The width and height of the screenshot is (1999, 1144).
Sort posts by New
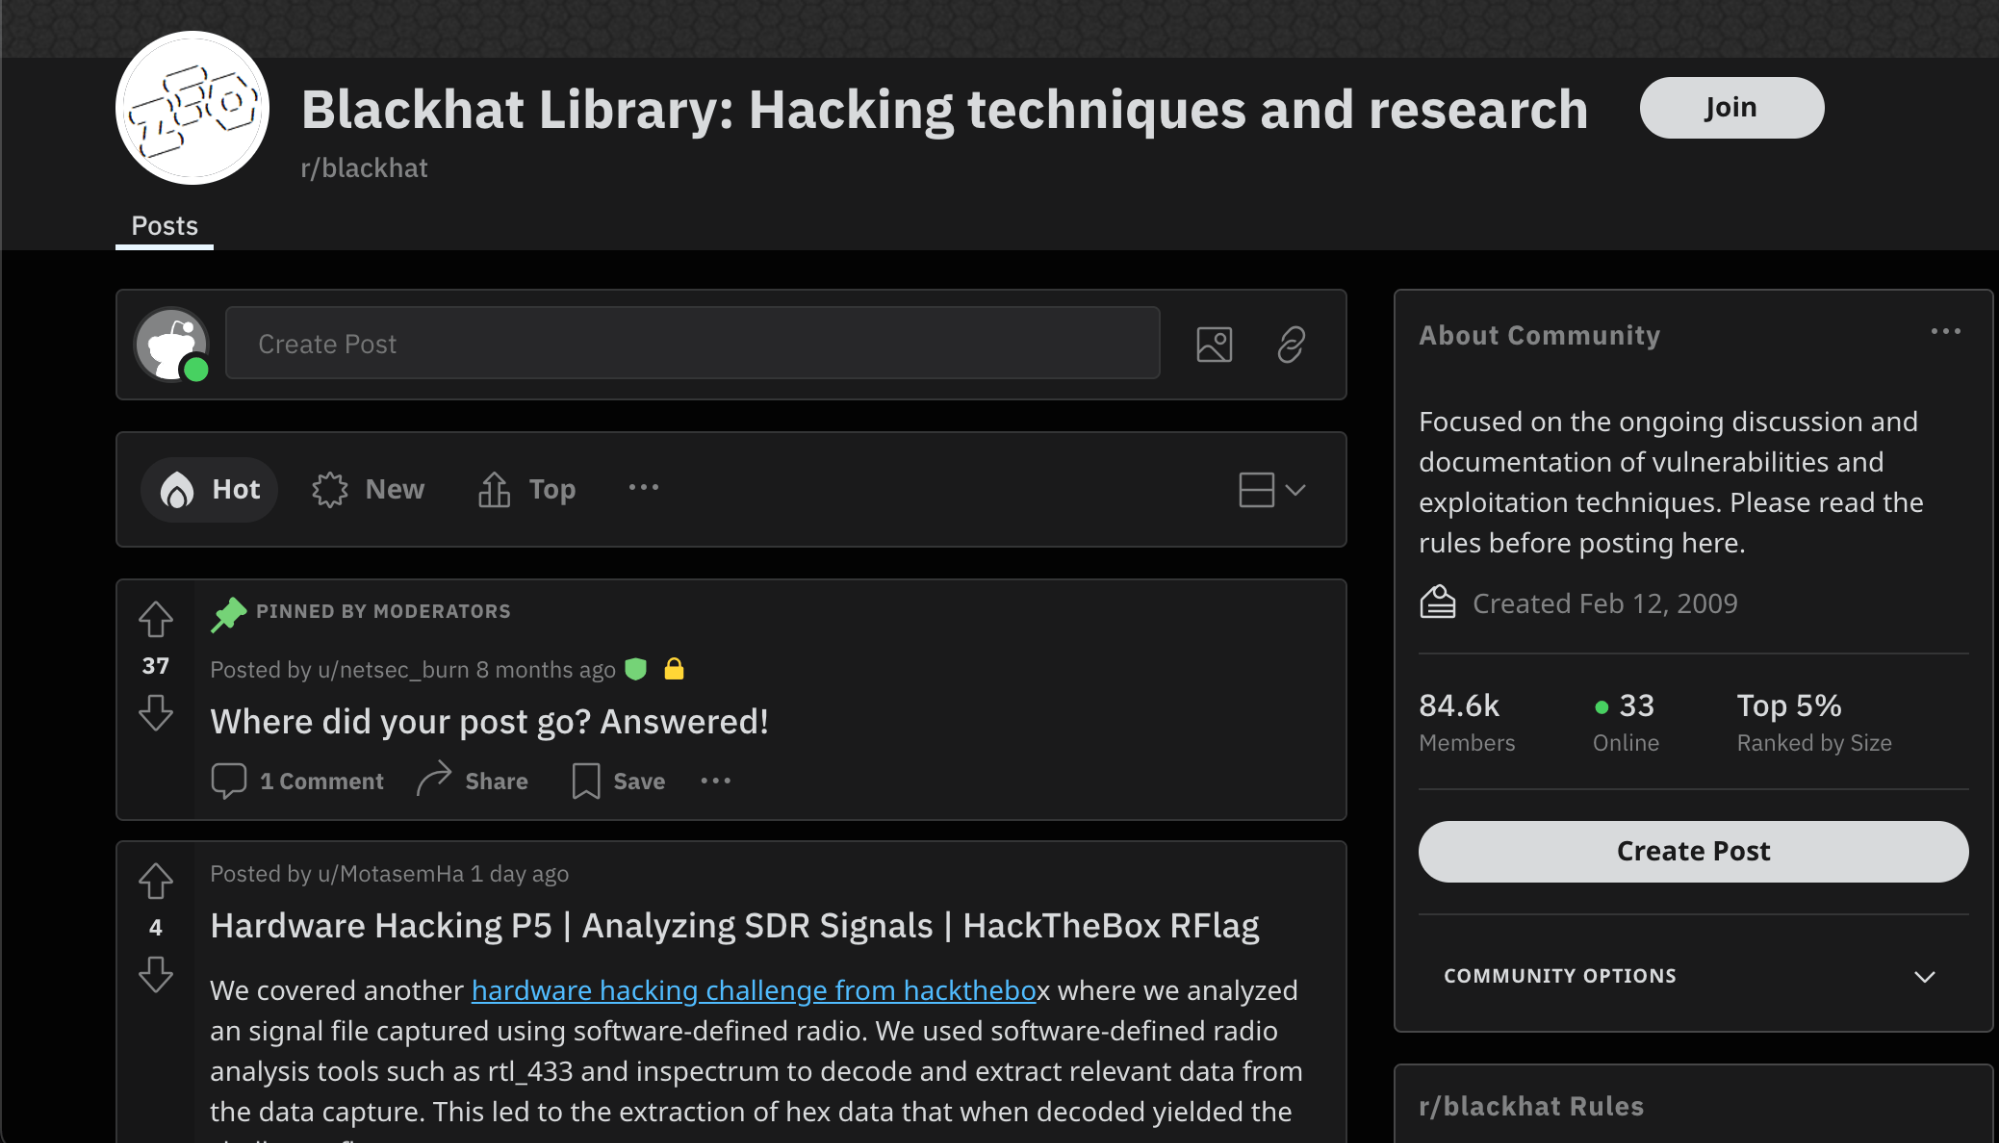[368, 489]
